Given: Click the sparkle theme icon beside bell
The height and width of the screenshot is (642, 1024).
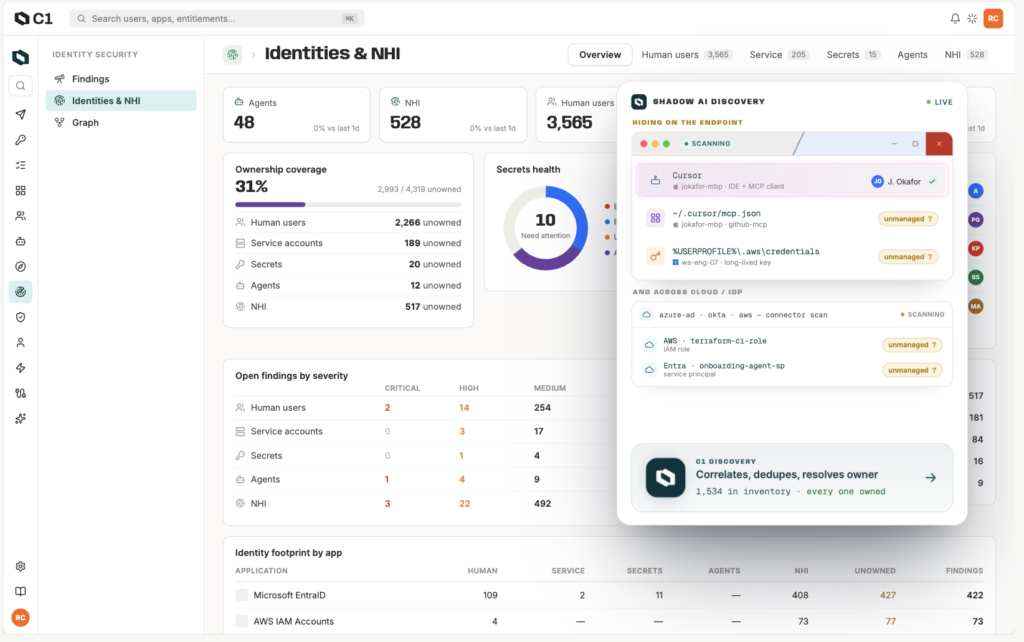Looking at the screenshot, I should 972,18.
